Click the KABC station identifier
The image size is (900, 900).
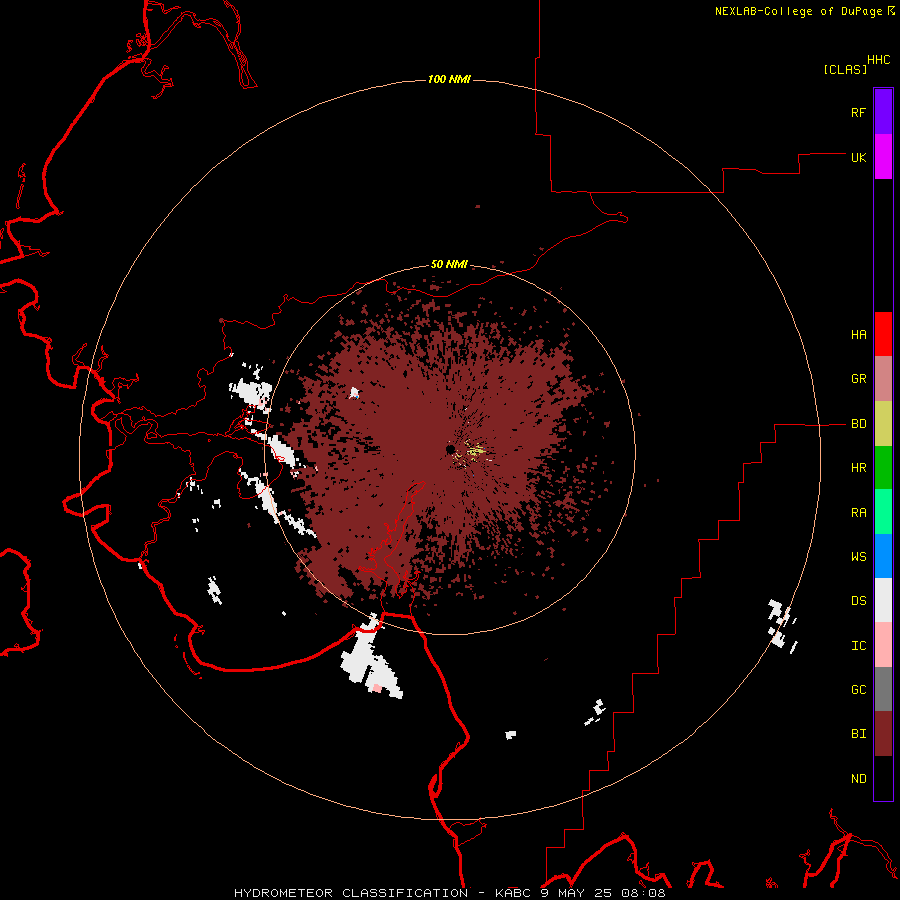(514, 893)
